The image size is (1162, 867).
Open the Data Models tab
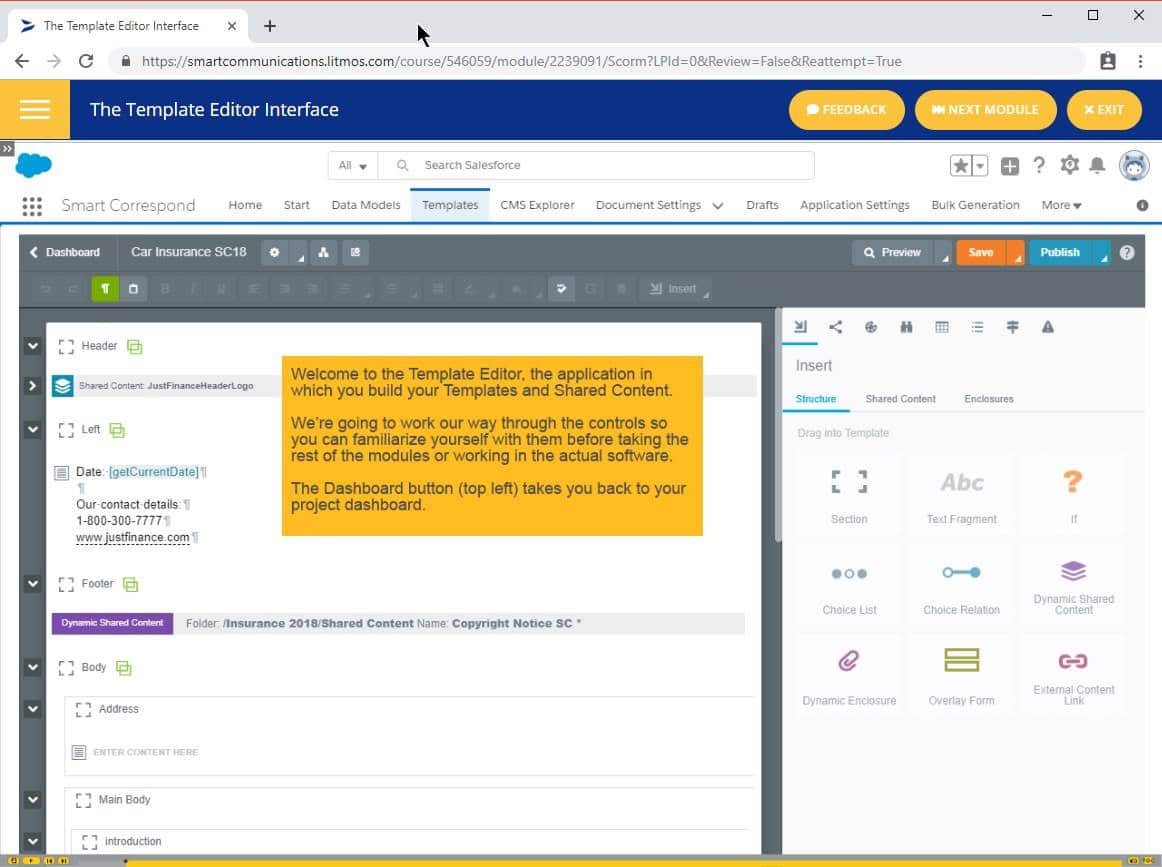point(365,205)
